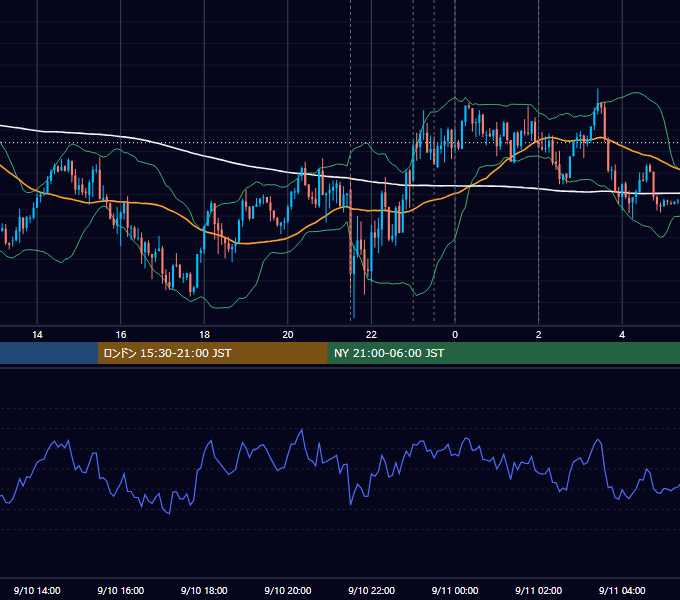Click the 20 hour axis label
Viewport: 680px width, 600px height.
click(288, 335)
